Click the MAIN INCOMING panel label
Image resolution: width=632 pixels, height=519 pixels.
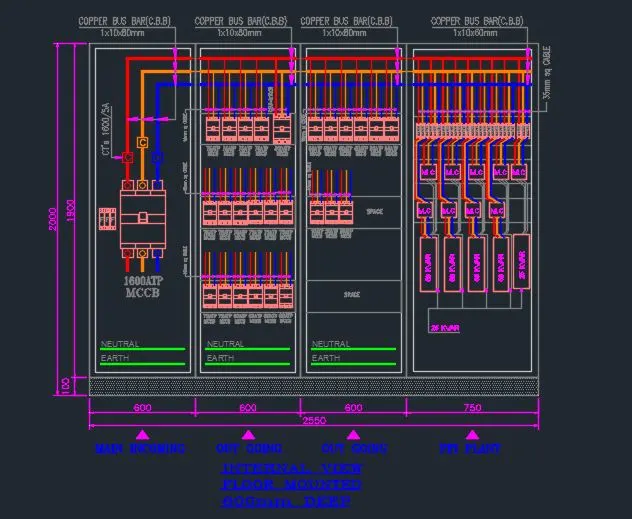pyautogui.click(x=140, y=449)
